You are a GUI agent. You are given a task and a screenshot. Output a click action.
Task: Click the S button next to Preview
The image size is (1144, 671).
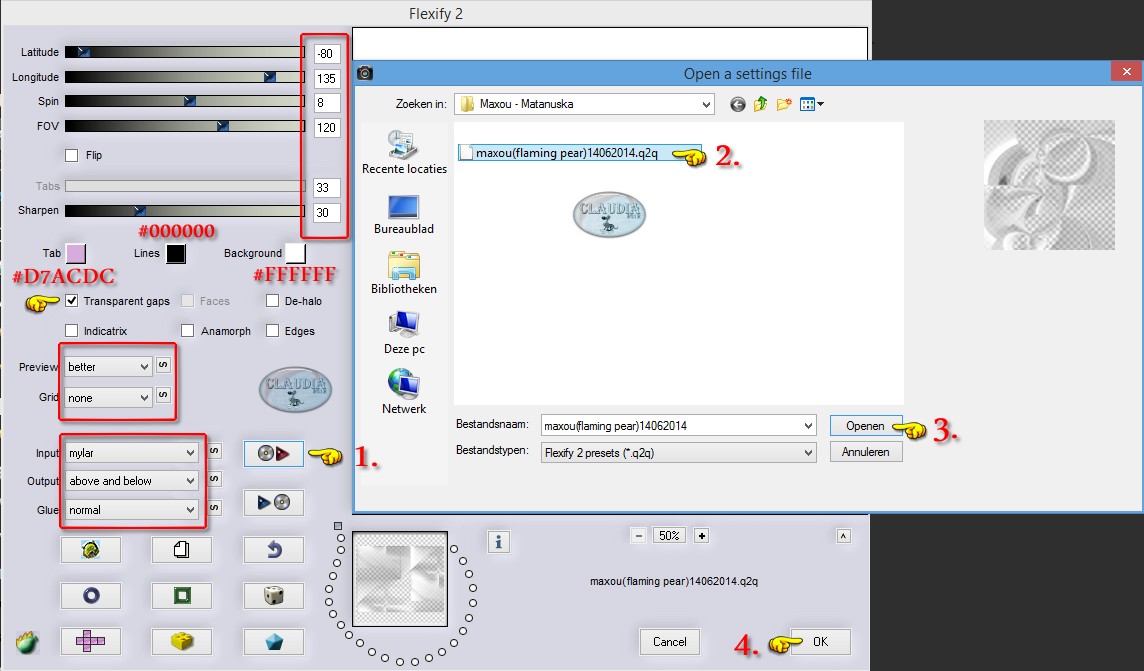point(163,365)
